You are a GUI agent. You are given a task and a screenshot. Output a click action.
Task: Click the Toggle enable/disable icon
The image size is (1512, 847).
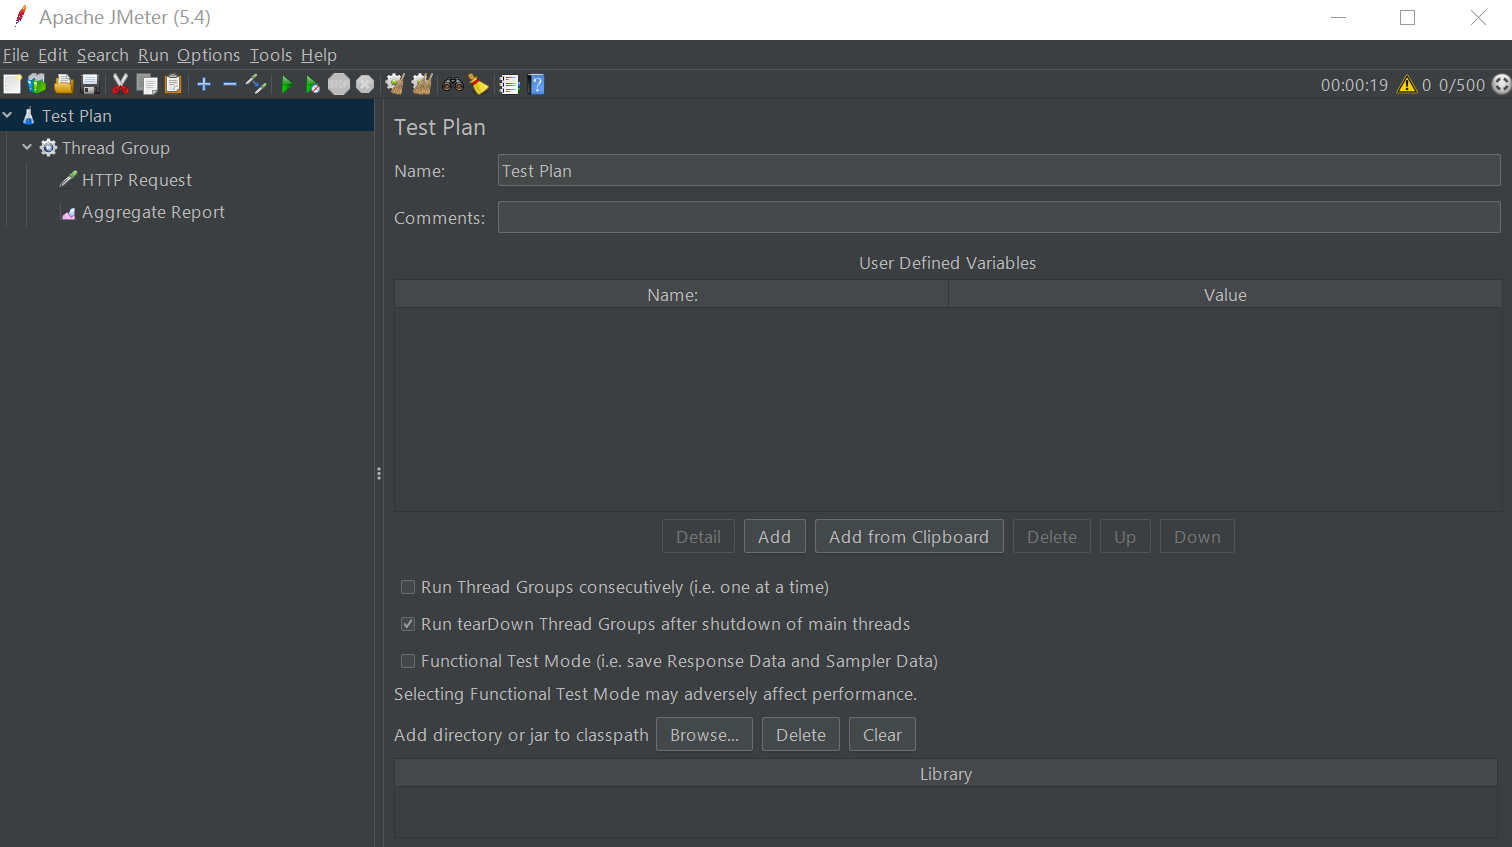(256, 84)
